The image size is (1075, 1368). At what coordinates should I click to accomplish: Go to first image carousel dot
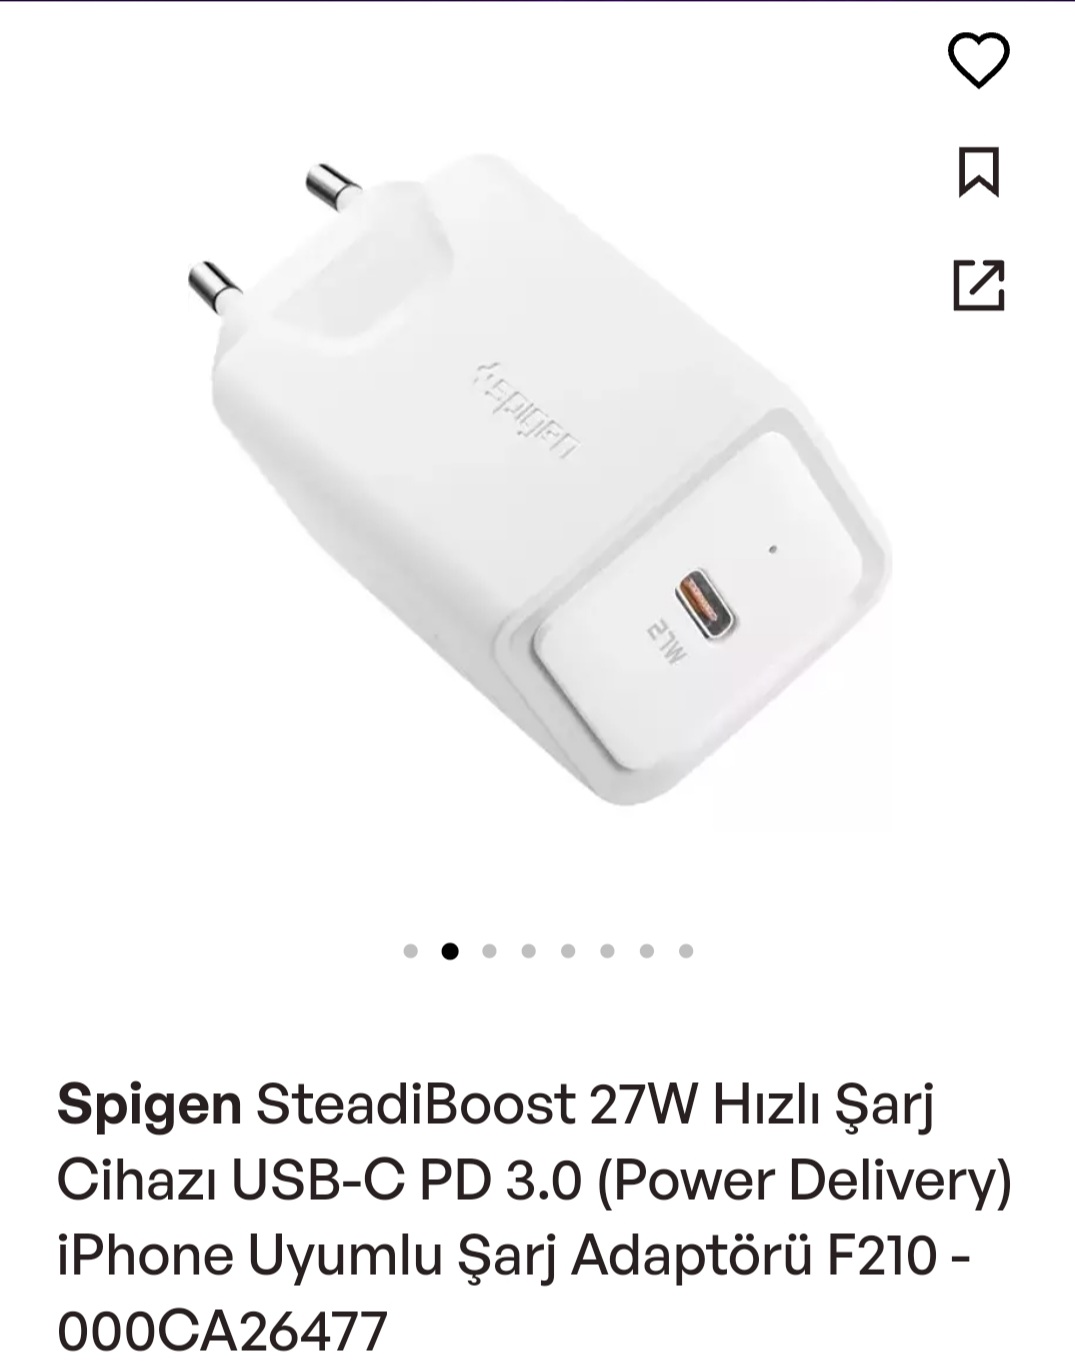tap(410, 951)
